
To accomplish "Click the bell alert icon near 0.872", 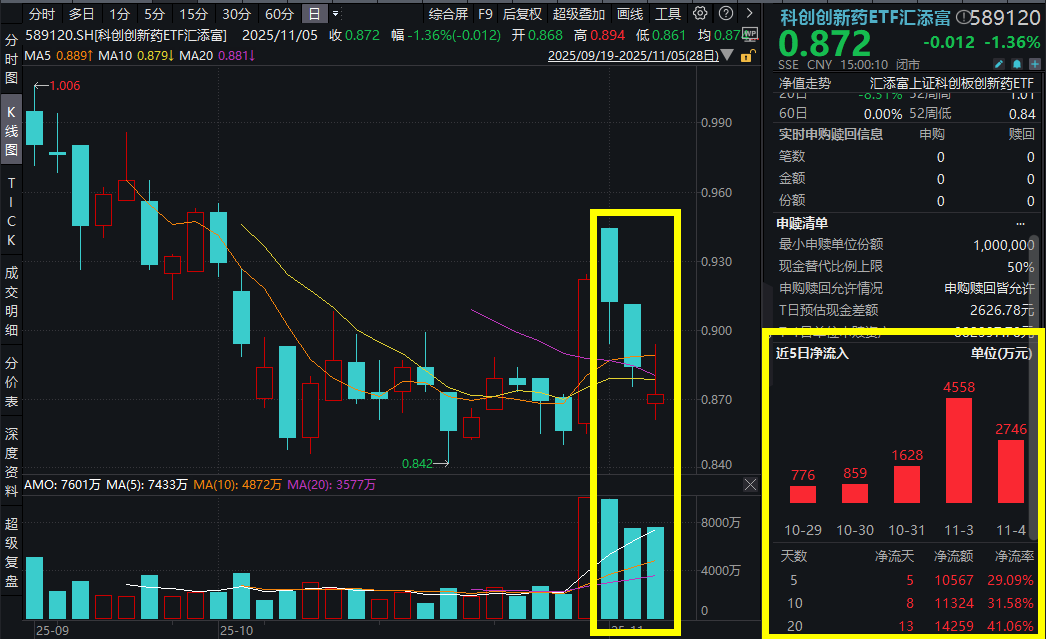I will pyautogui.click(x=1017, y=64).
